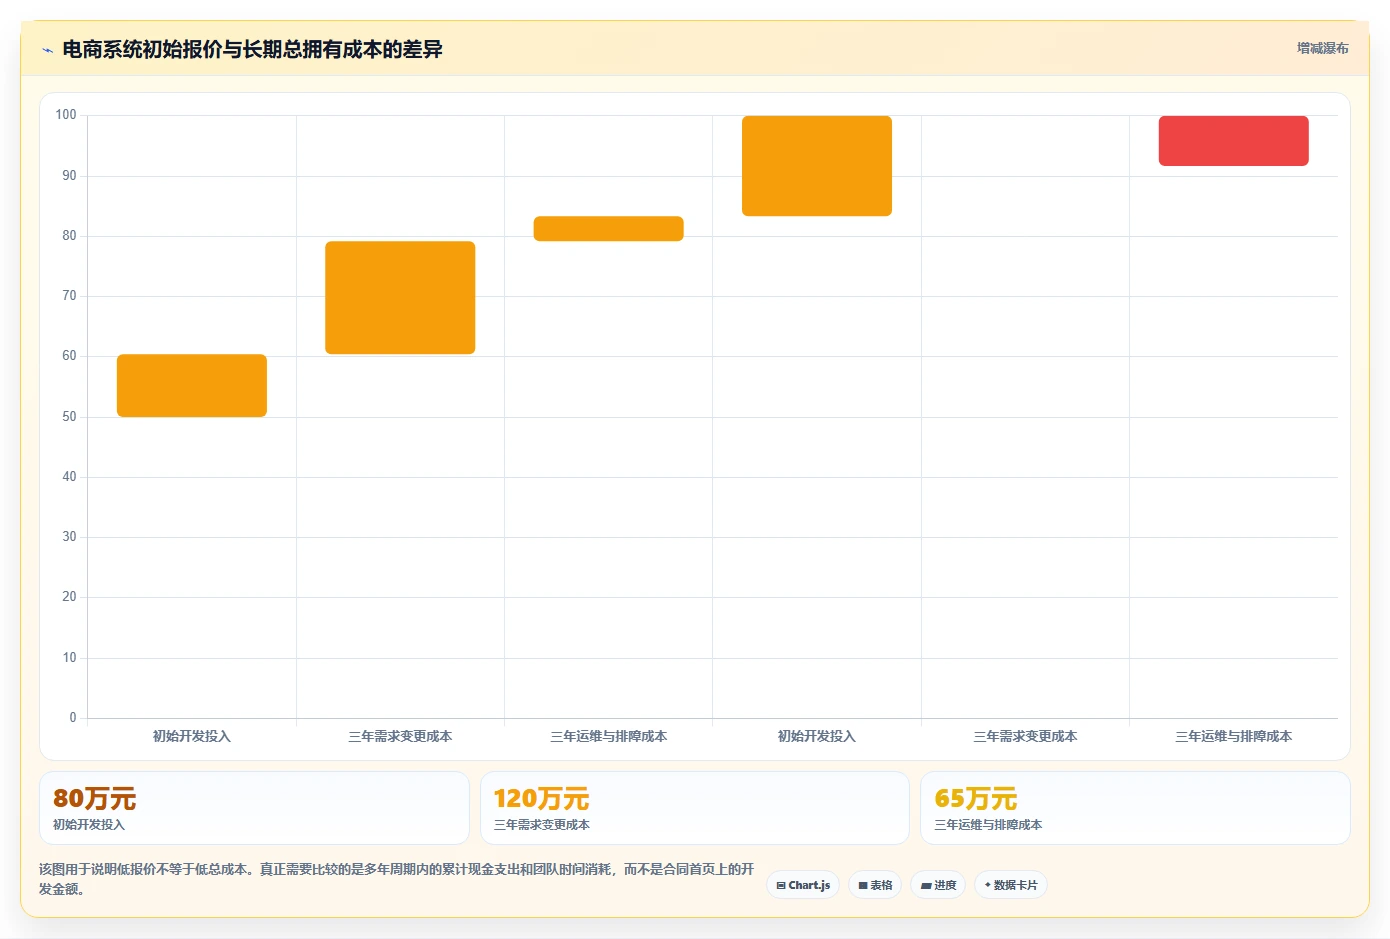This screenshot has height=939, width=1390.
Task: Click the y-axis tick label 70
Action: (x=69, y=296)
